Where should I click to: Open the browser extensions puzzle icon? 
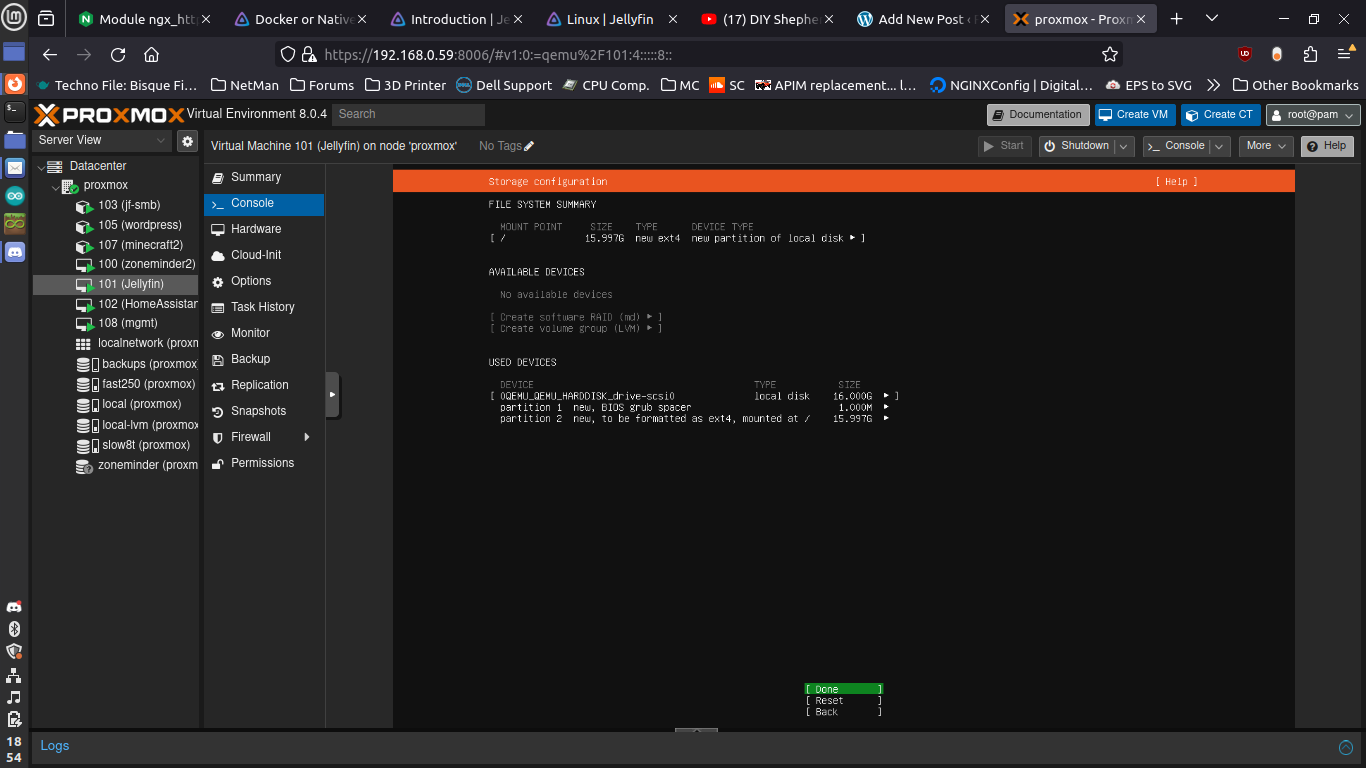(x=1310, y=55)
